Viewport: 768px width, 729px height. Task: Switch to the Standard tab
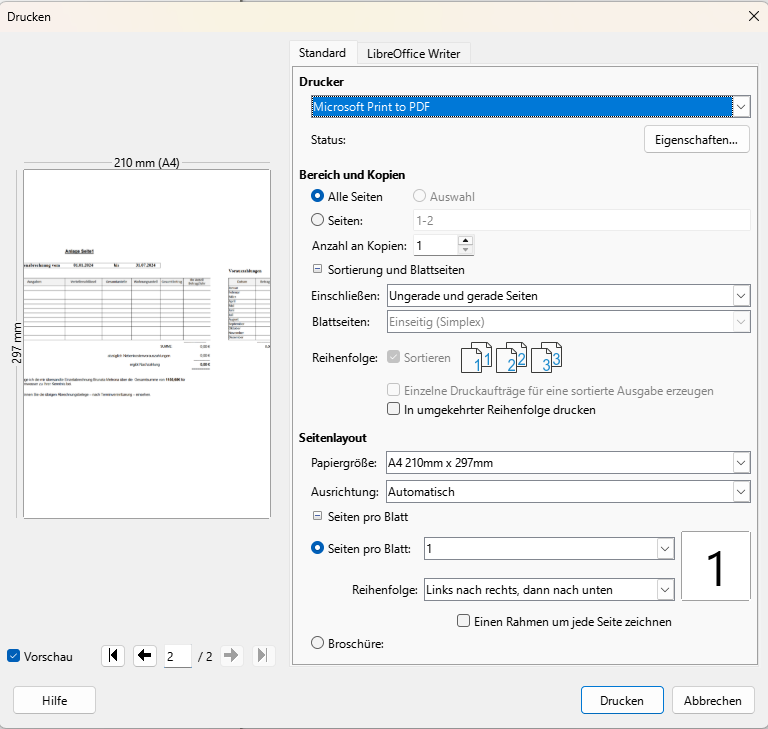coord(322,53)
